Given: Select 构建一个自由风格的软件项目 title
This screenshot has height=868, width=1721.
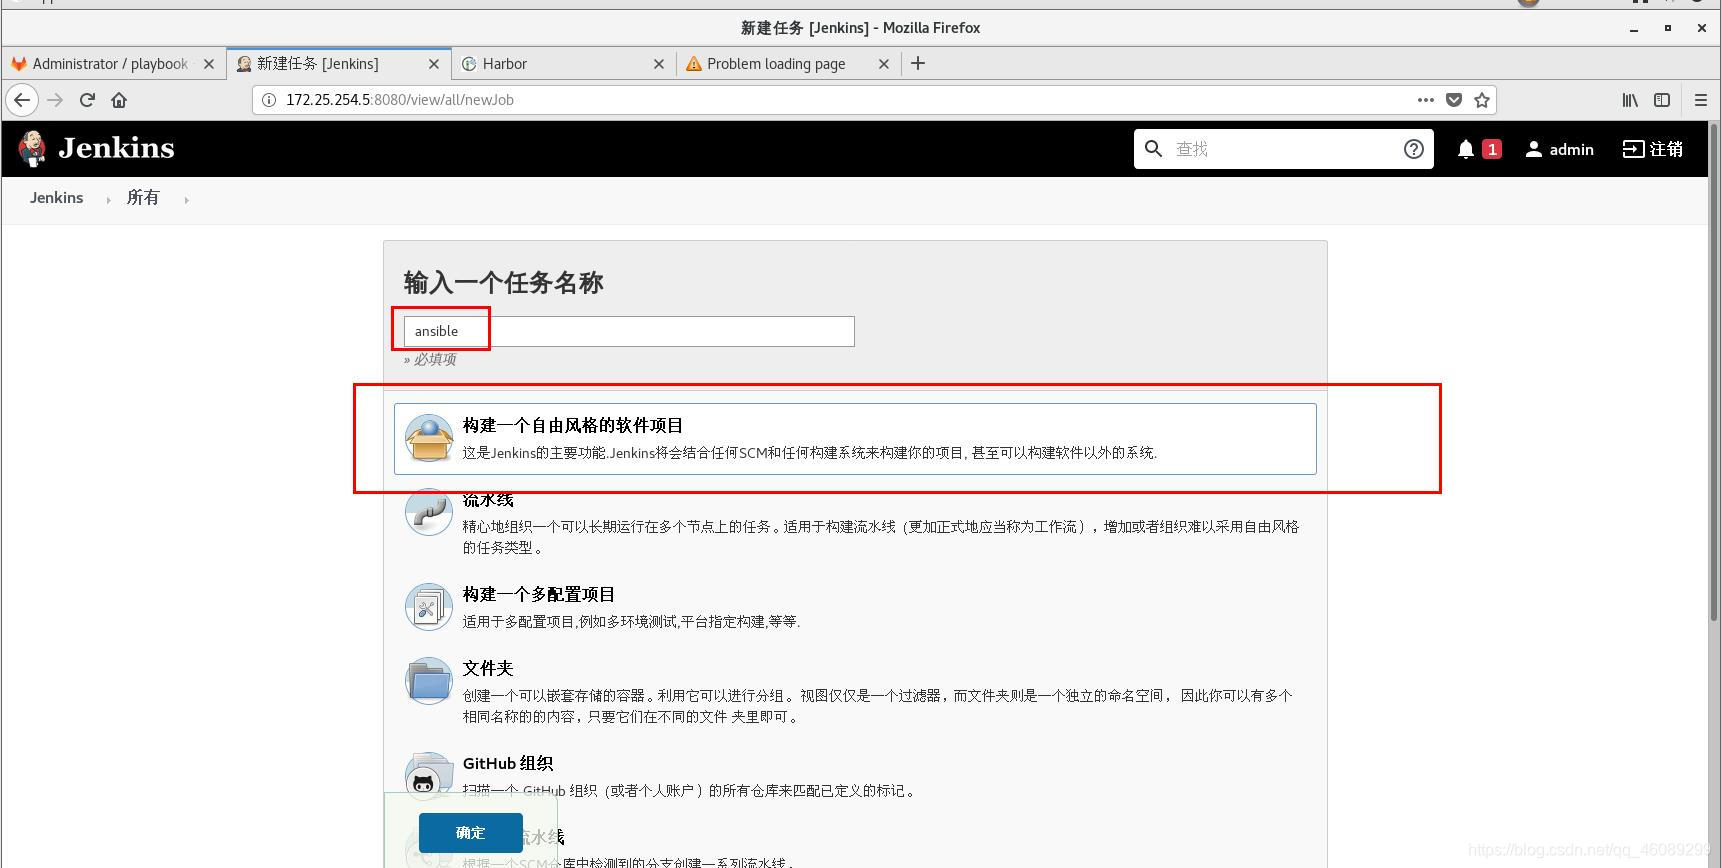Looking at the screenshot, I should tap(573, 425).
